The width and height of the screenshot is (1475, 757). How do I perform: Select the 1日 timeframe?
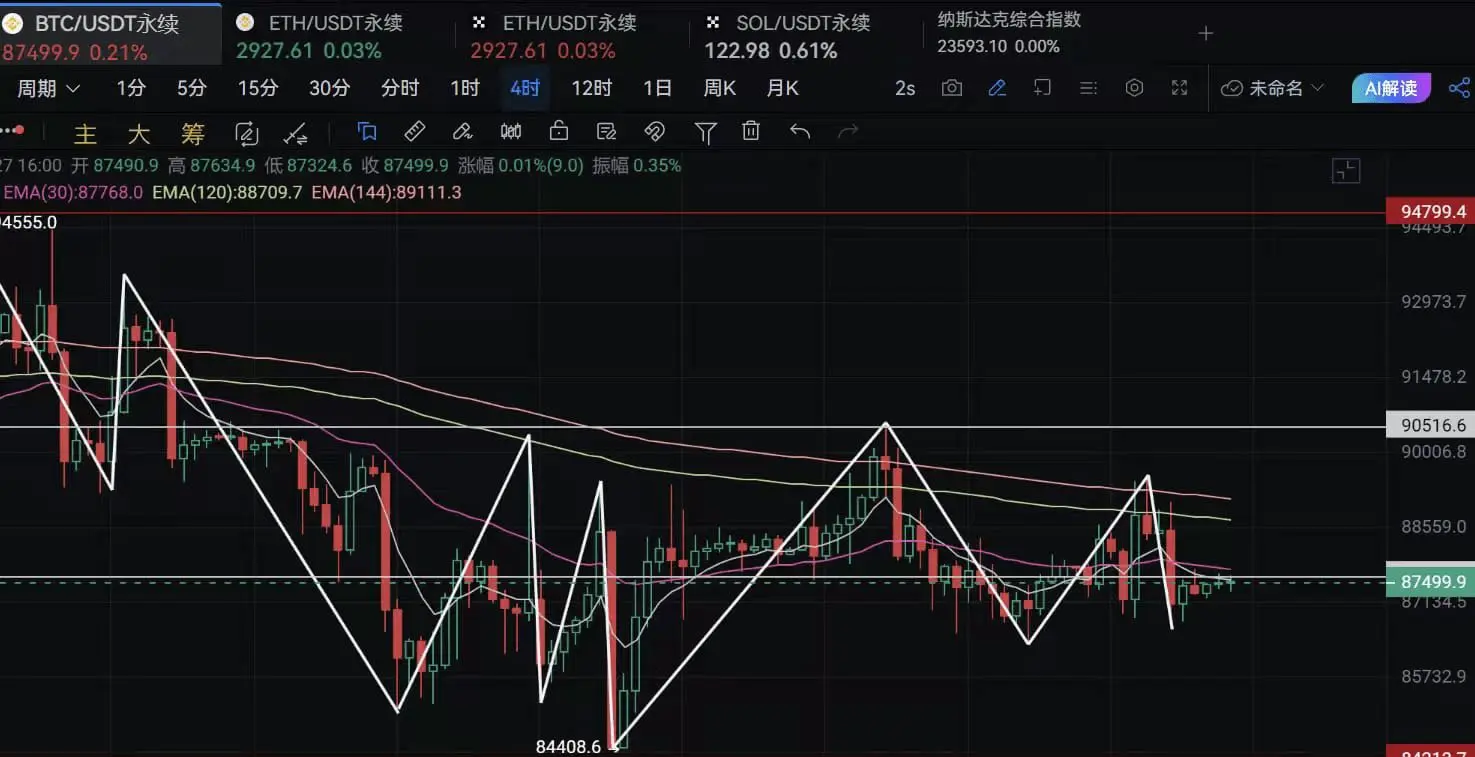pyautogui.click(x=657, y=88)
